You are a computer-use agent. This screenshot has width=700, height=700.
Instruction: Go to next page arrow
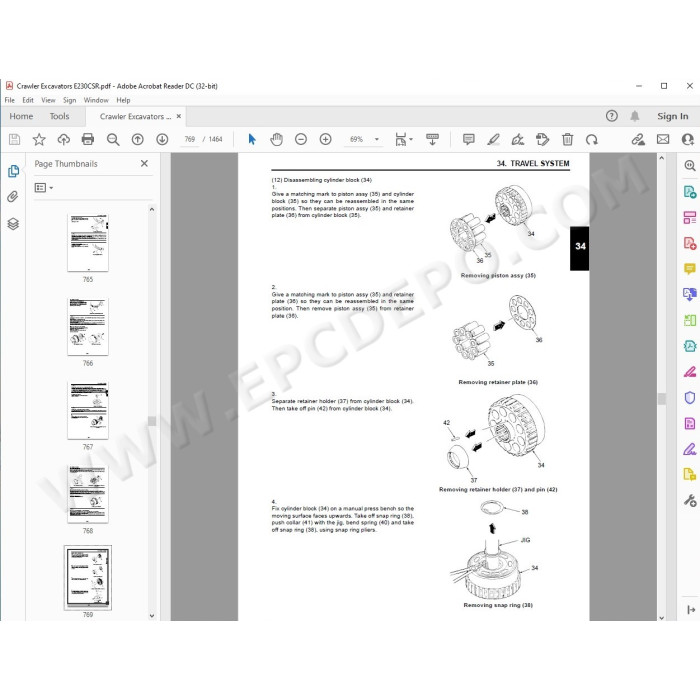click(162, 140)
